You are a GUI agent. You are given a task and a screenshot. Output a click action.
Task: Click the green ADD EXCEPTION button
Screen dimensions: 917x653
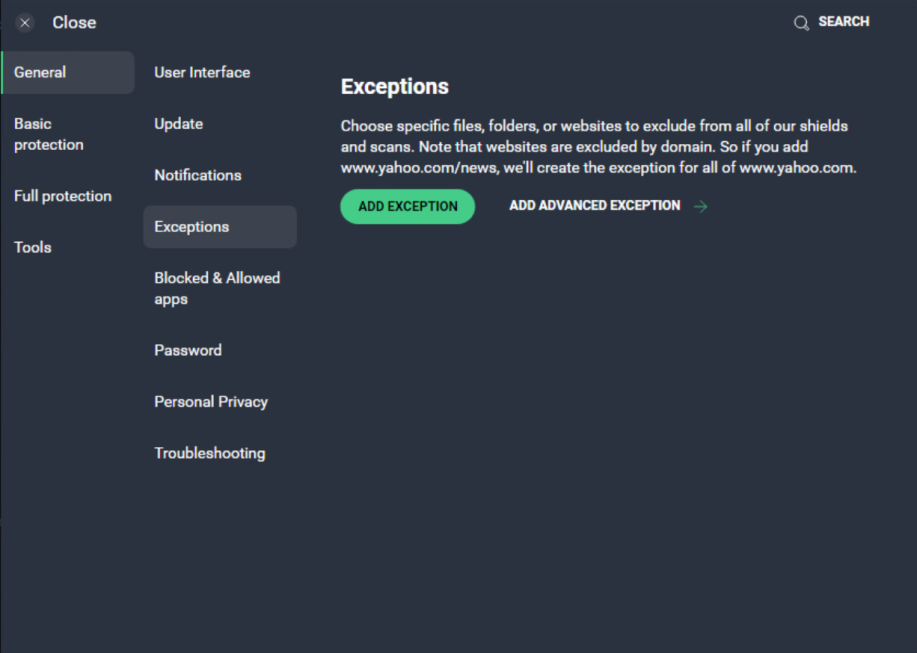click(x=407, y=206)
